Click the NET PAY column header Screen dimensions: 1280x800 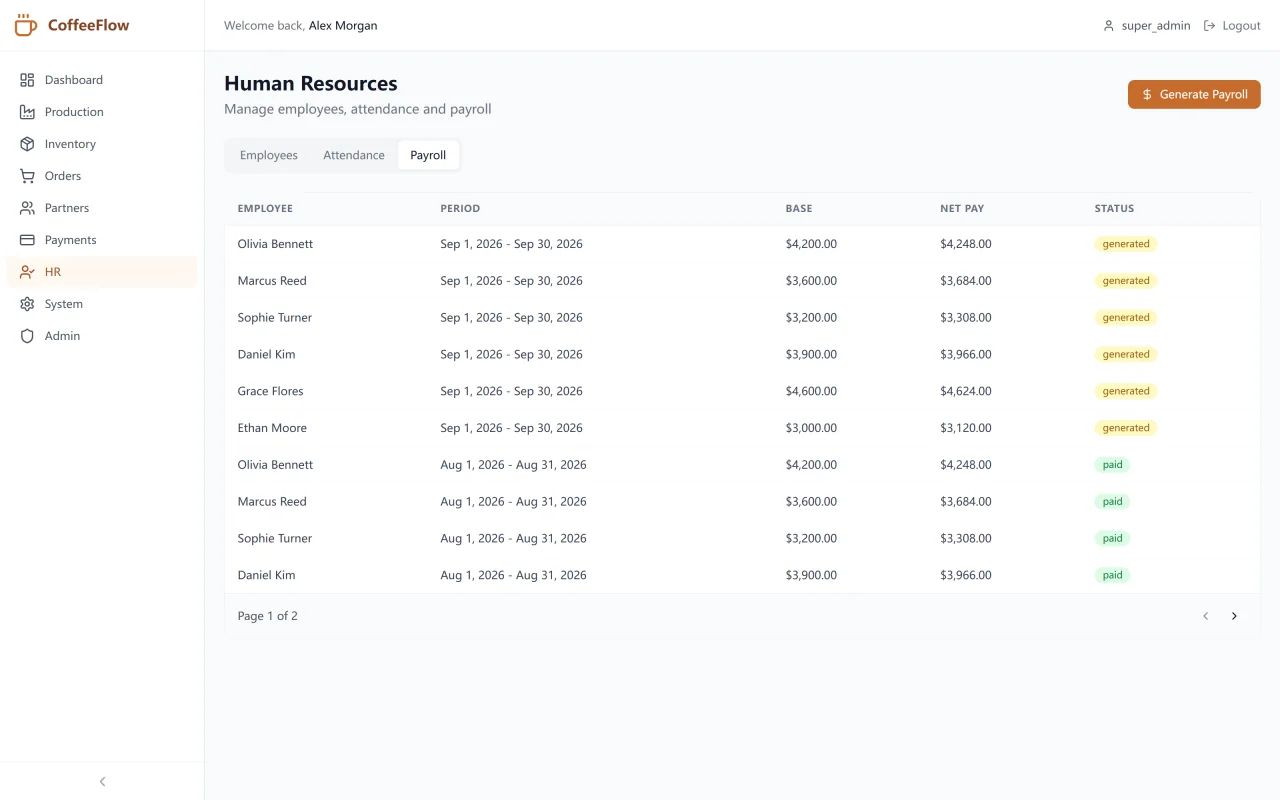point(962,209)
